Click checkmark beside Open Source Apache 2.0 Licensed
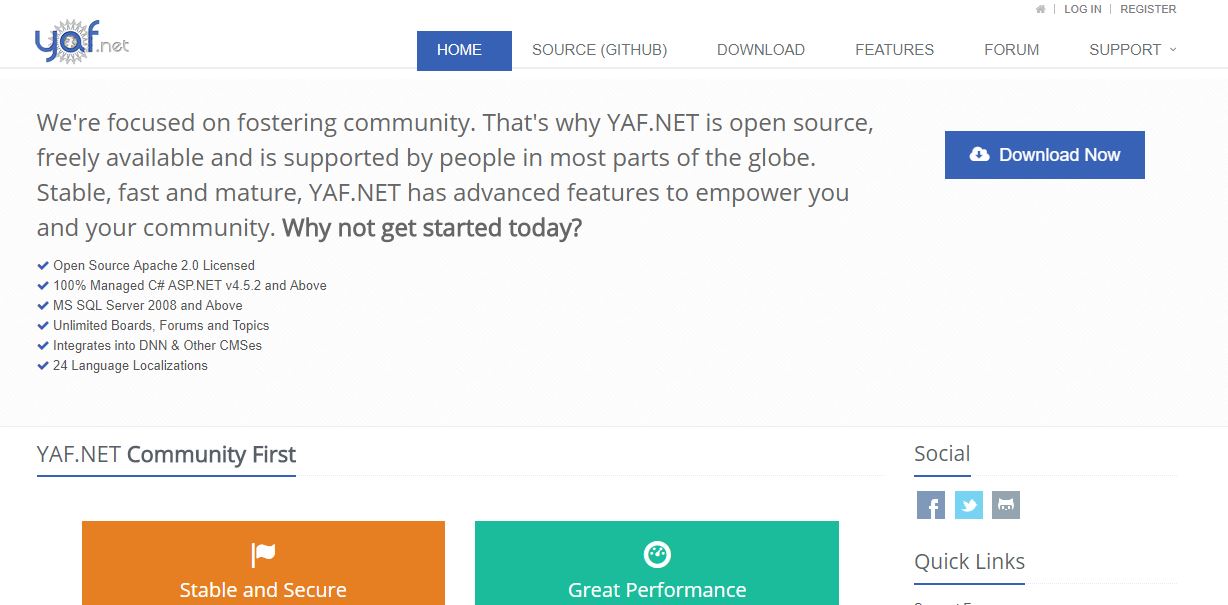 coord(42,265)
